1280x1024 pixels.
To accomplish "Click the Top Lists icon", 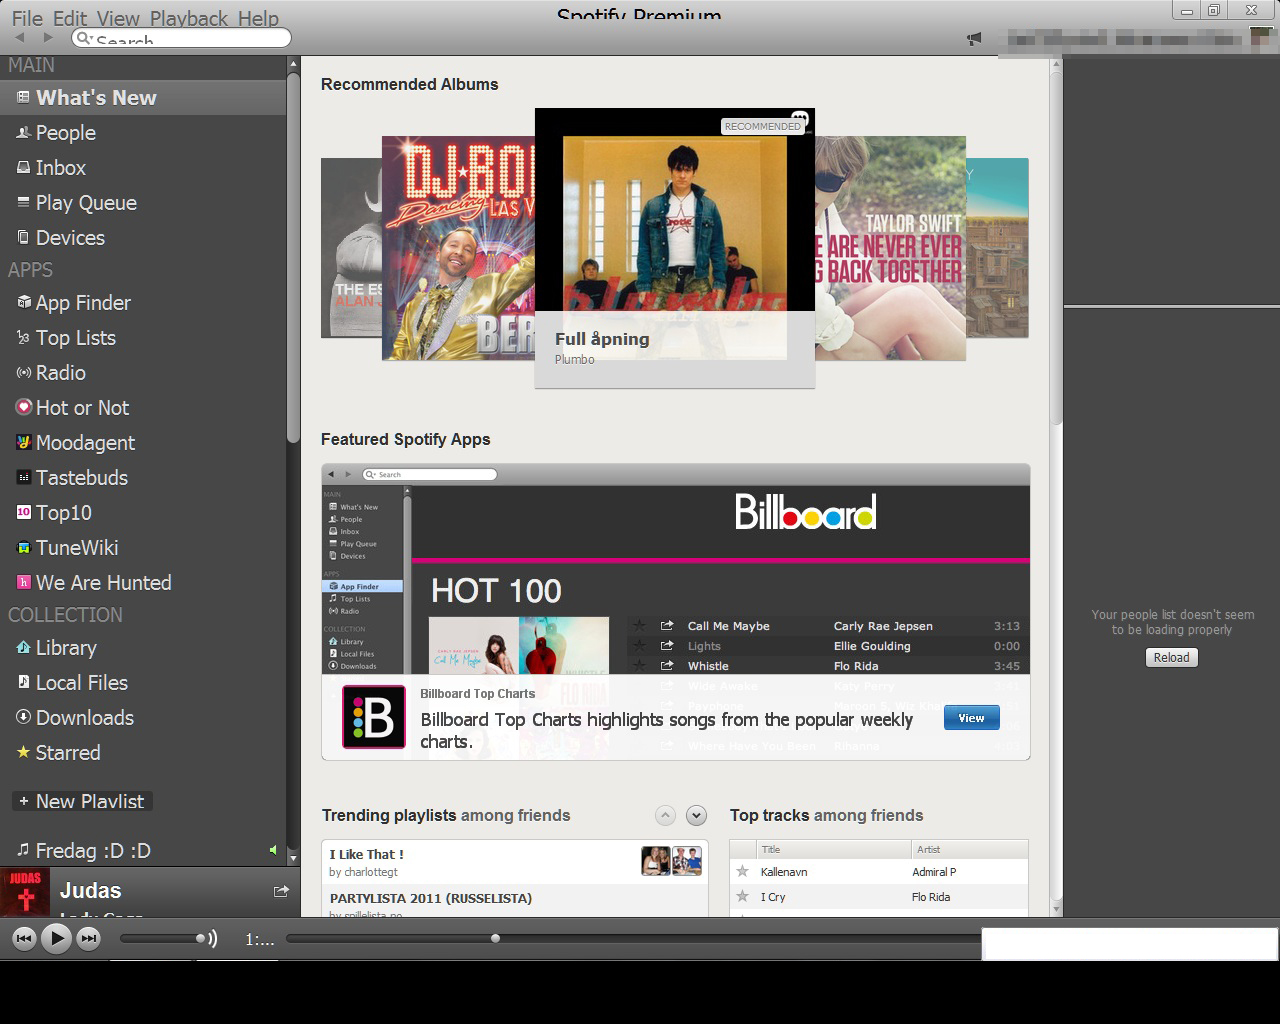I will [23, 338].
